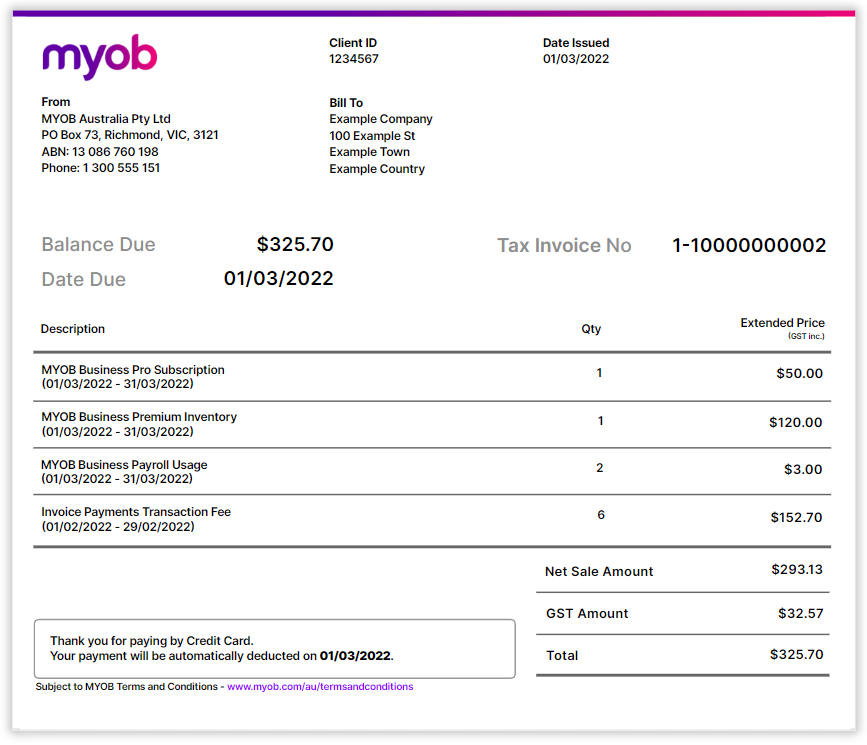
Task: Click the tax invoice number 1-10000000002
Action: (x=749, y=246)
